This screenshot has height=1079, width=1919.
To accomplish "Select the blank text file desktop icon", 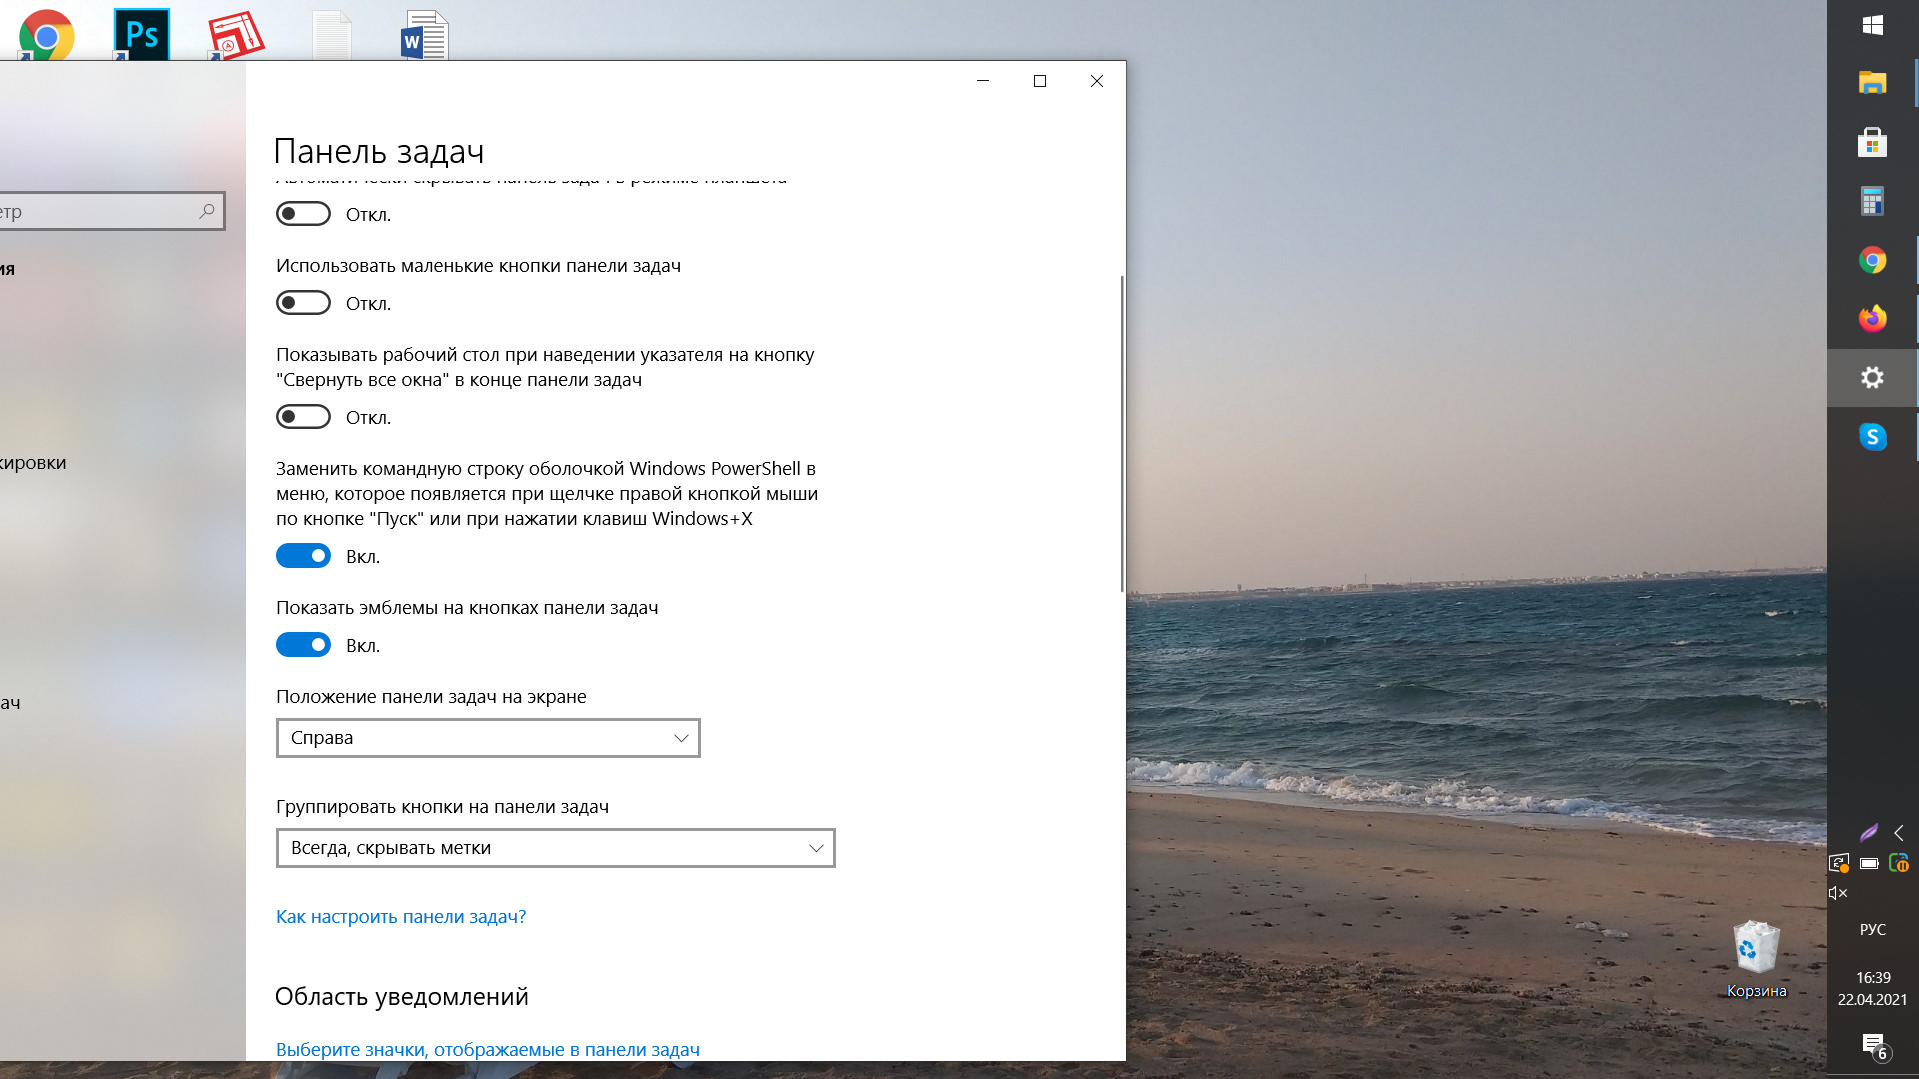I will click(331, 34).
